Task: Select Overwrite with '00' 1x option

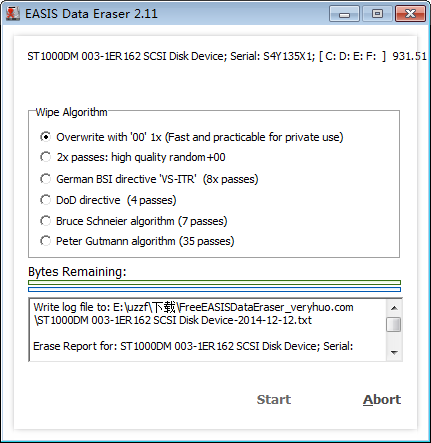Action: click(x=191, y=137)
